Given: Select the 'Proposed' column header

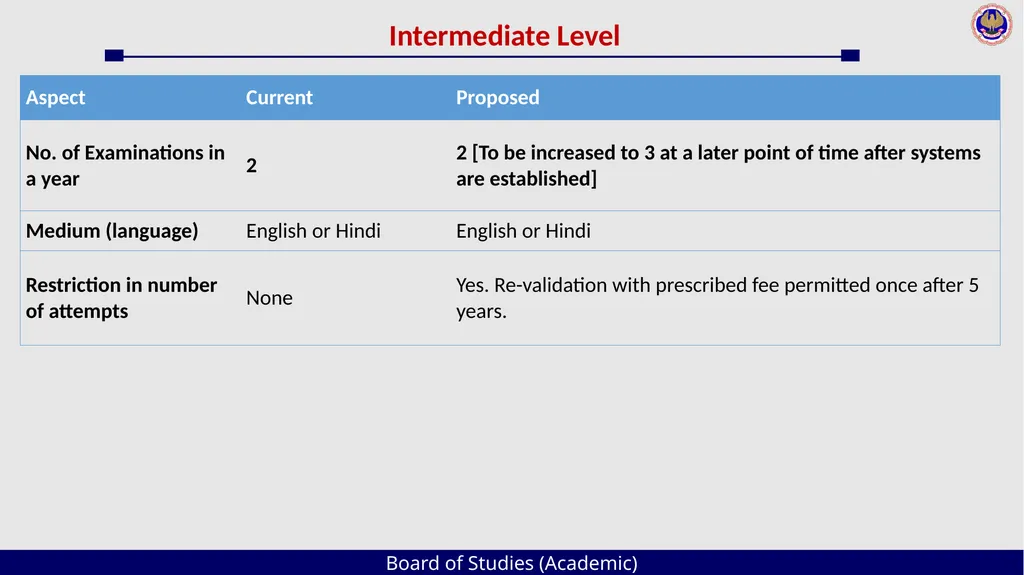Looking at the screenshot, I should 498,97.
